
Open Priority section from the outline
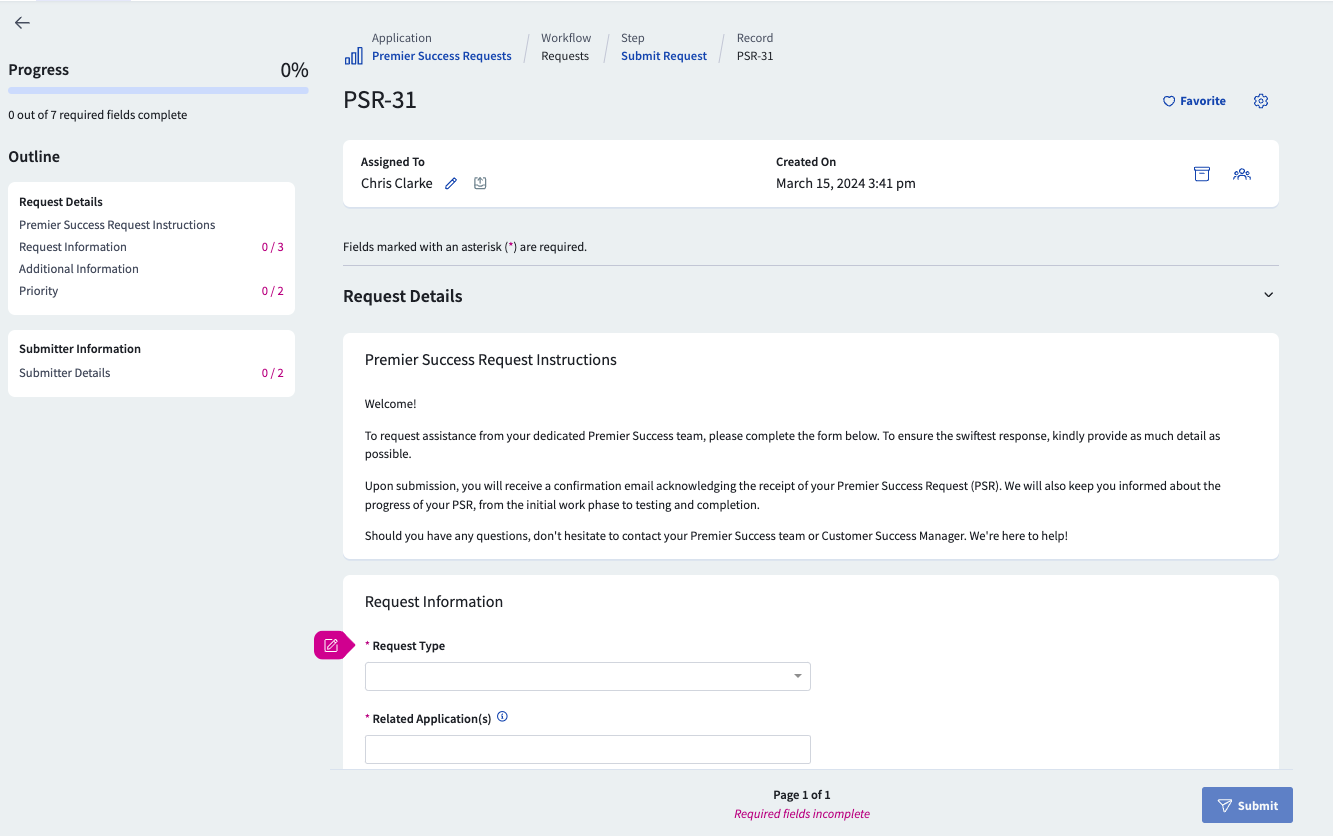(x=38, y=290)
